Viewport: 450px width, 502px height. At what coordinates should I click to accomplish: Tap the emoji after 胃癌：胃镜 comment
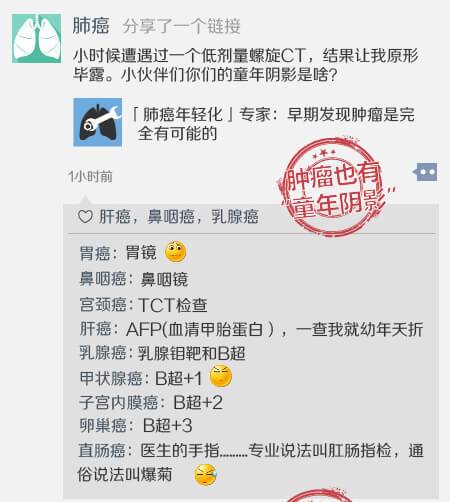click(176, 251)
